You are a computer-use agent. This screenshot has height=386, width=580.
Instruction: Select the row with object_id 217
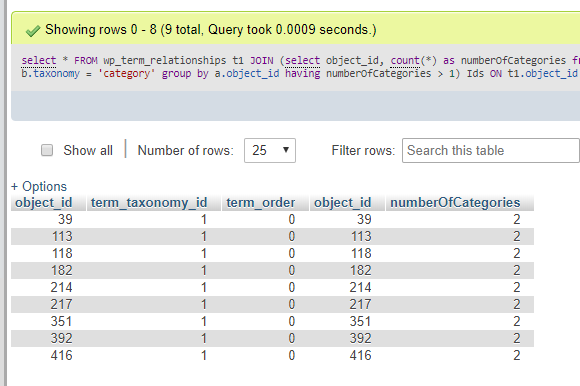[x=272, y=305]
